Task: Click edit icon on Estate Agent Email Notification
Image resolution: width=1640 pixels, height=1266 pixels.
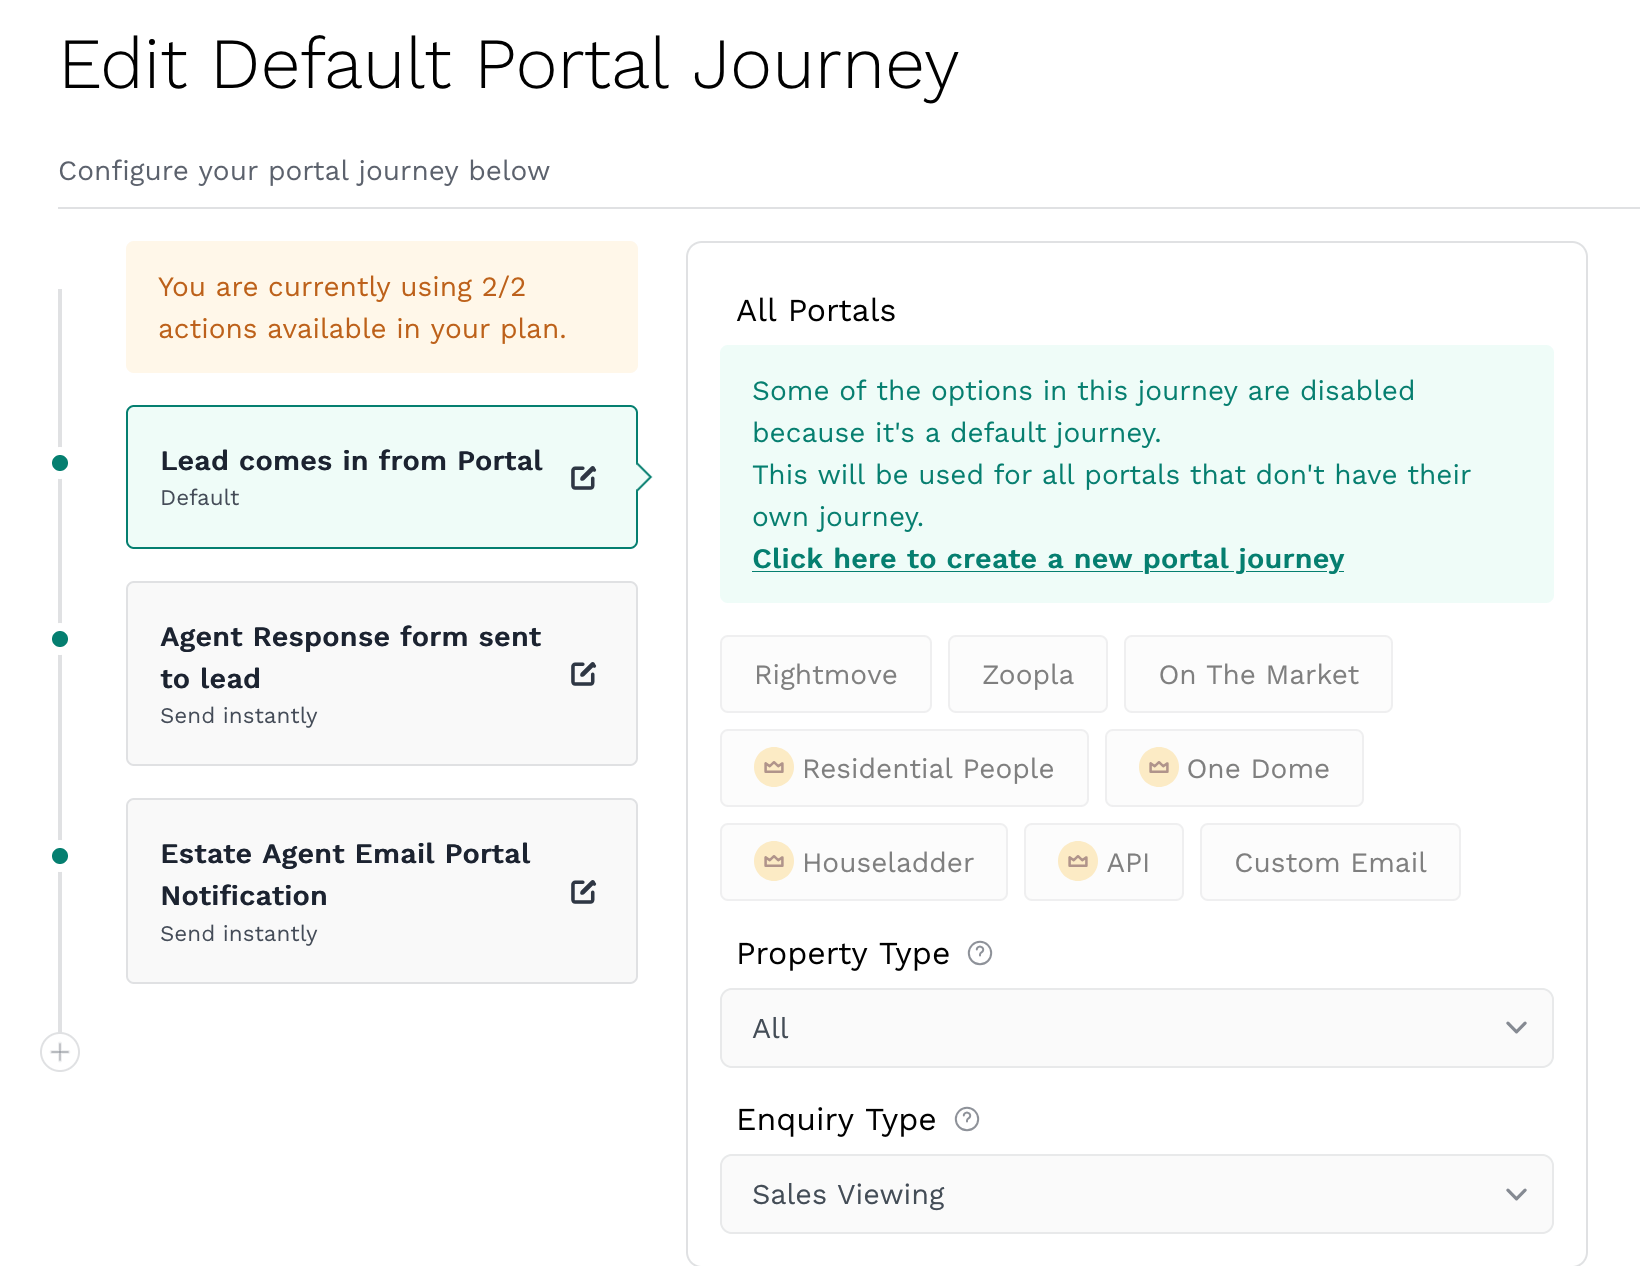Action: pos(583,892)
